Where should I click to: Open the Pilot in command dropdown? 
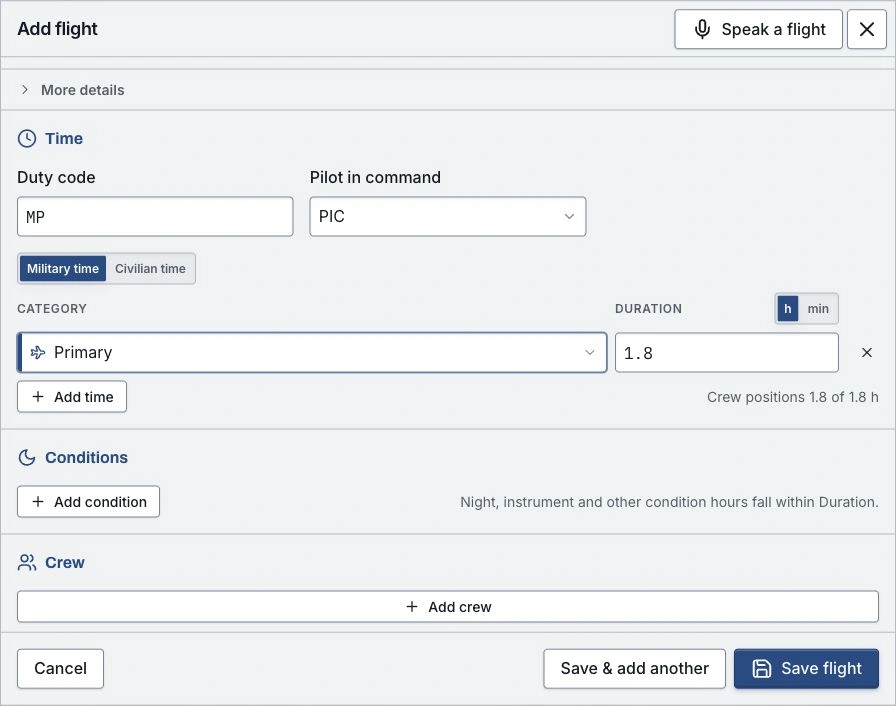[447, 216]
